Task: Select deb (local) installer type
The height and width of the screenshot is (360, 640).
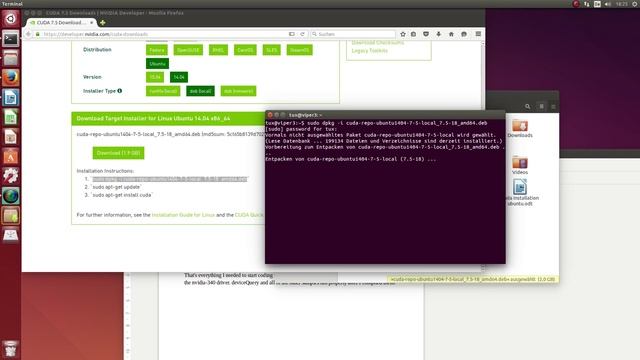Action: pyautogui.click(x=200, y=91)
